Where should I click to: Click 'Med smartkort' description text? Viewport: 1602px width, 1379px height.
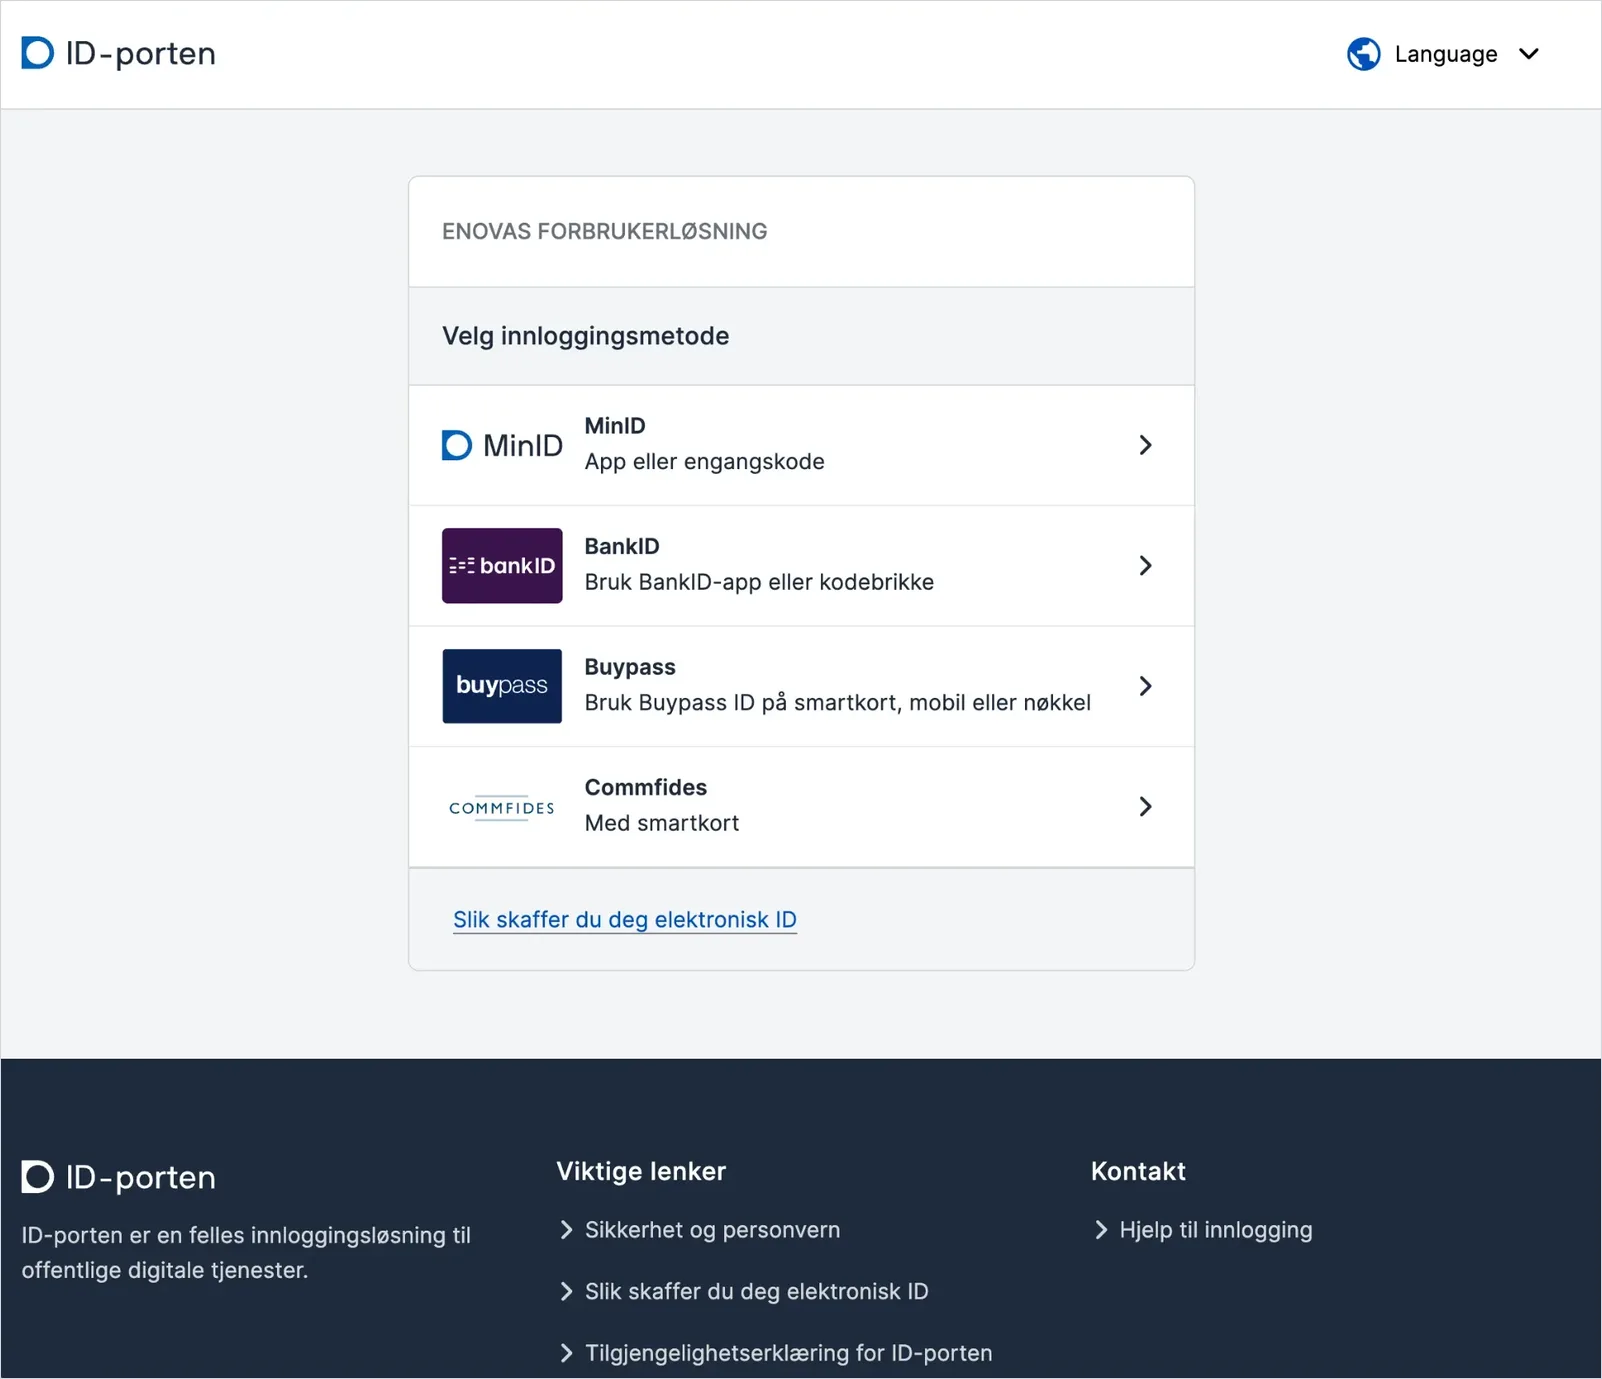[662, 823]
